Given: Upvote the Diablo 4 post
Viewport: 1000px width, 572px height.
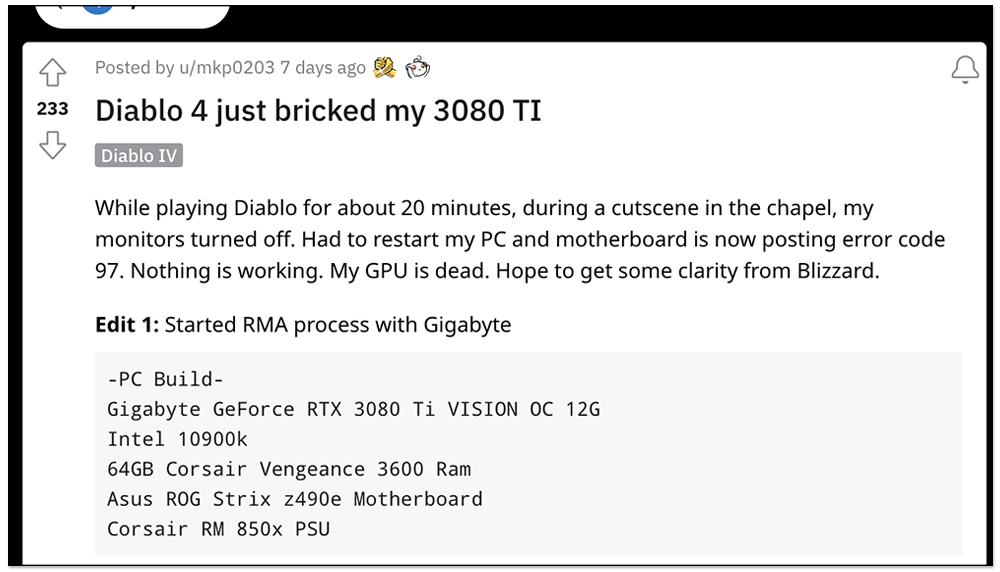Looking at the screenshot, I should tap(52, 73).
